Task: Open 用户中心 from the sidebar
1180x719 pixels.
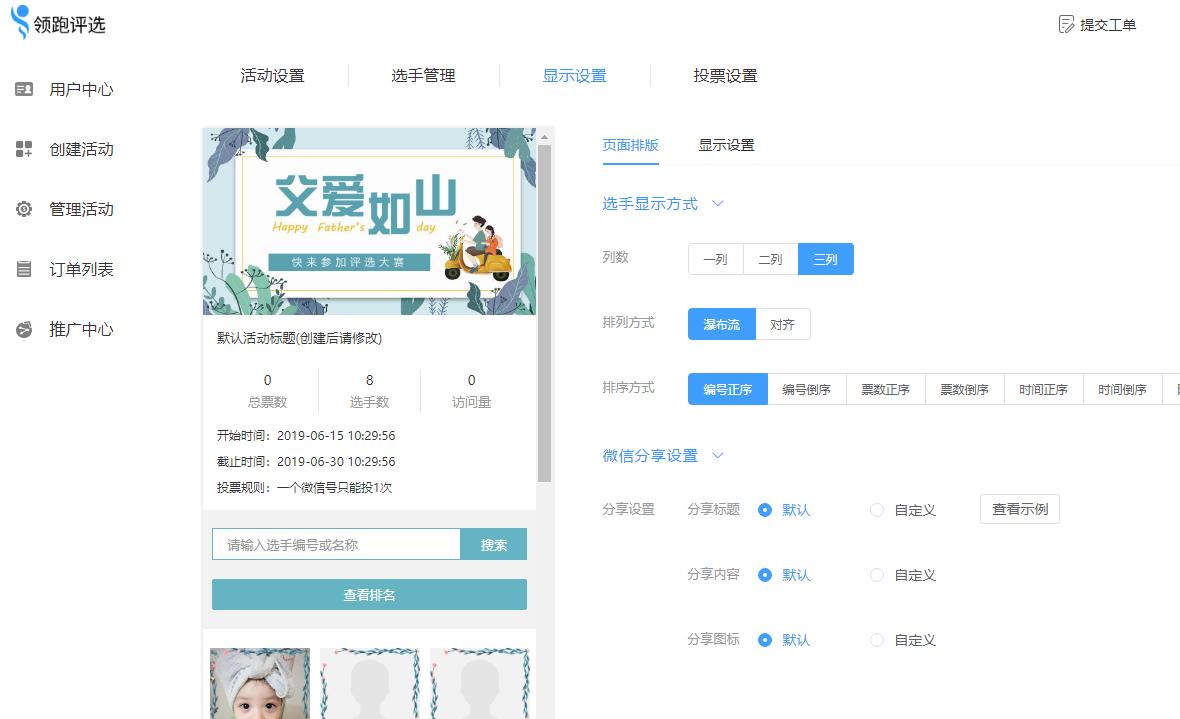Action: [80, 89]
